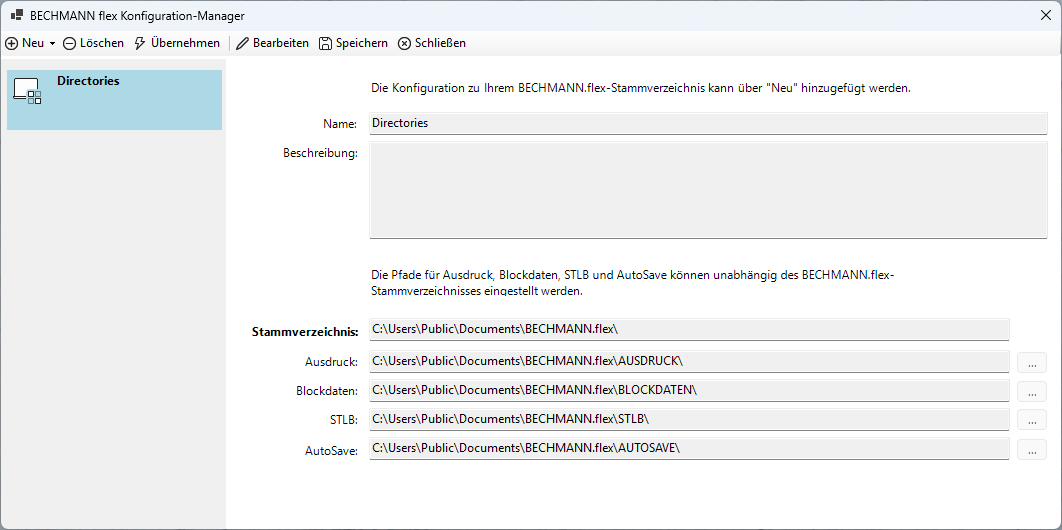Open the STLB path browse button

tap(1031, 420)
